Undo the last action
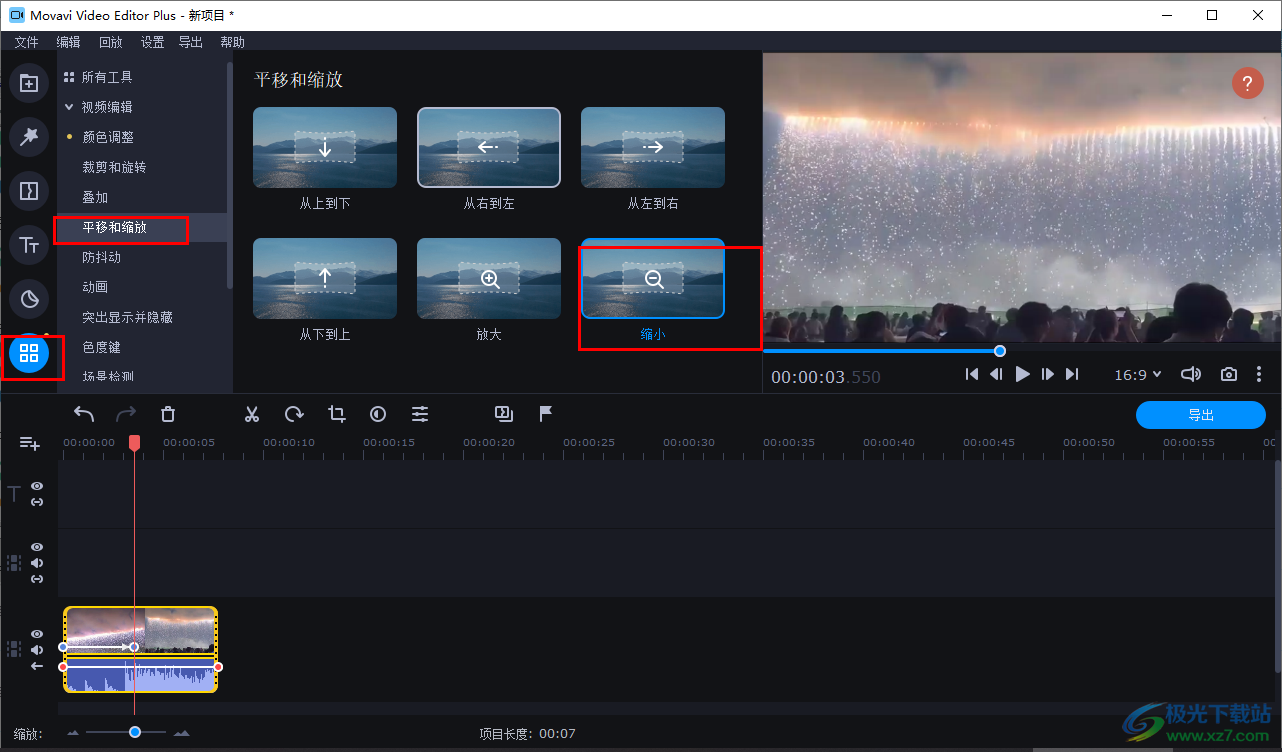Image resolution: width=1282 pixels, height=752 pixels. click(84, 414)
